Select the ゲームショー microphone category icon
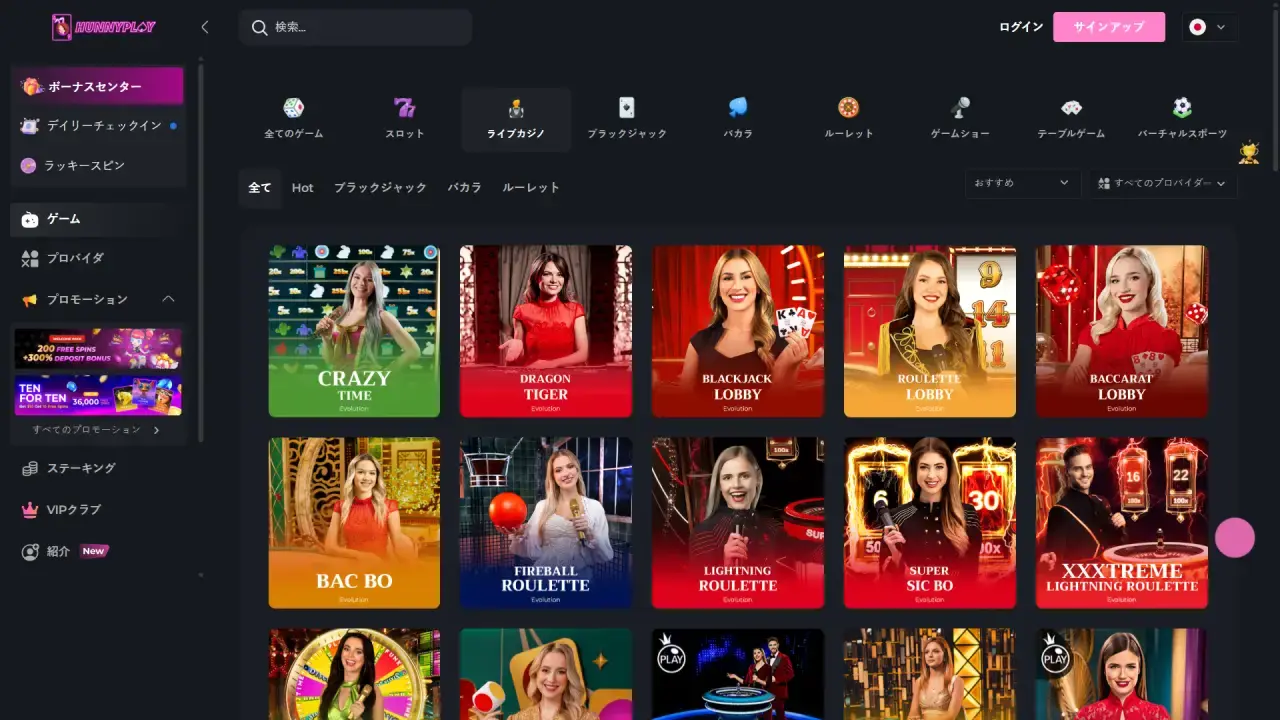Screen dimensions: 1280x720 pyautogui.click(x=960, y=108)
